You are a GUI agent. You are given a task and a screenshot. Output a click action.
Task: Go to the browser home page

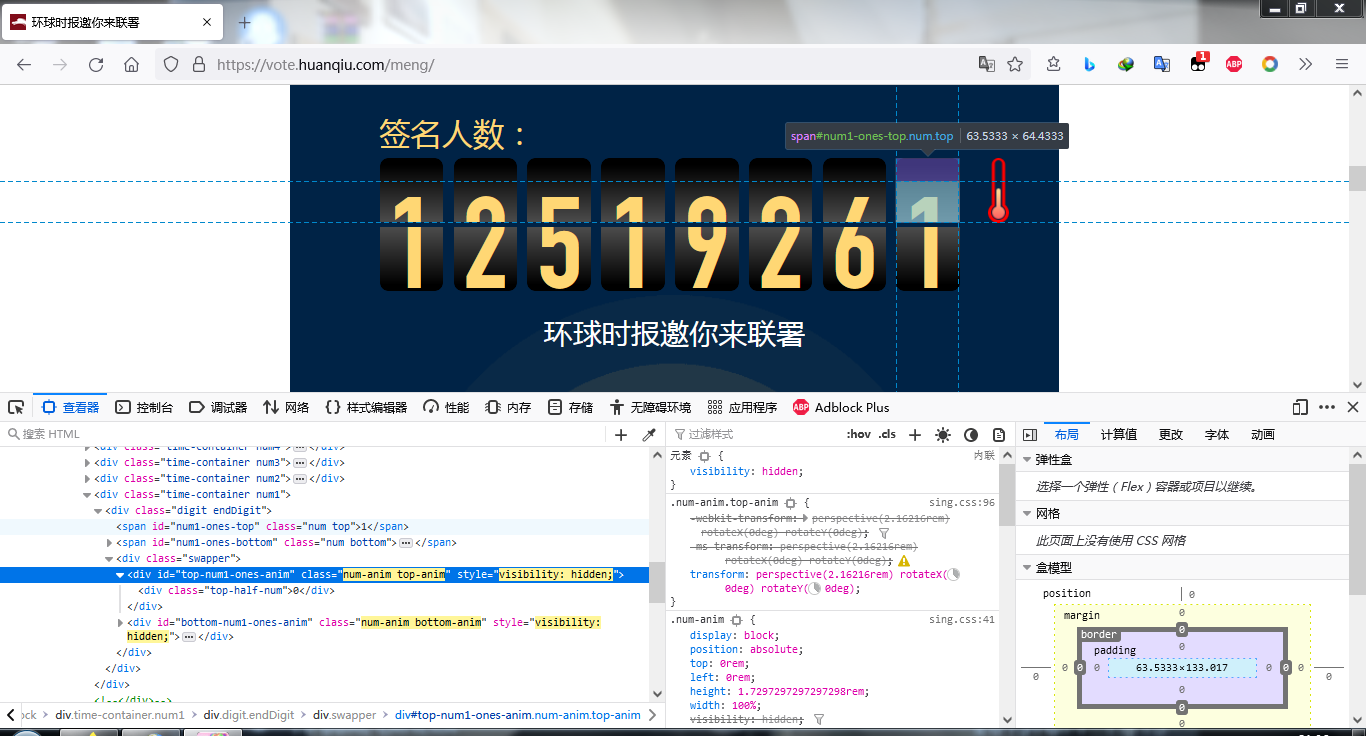click(131, 64)
